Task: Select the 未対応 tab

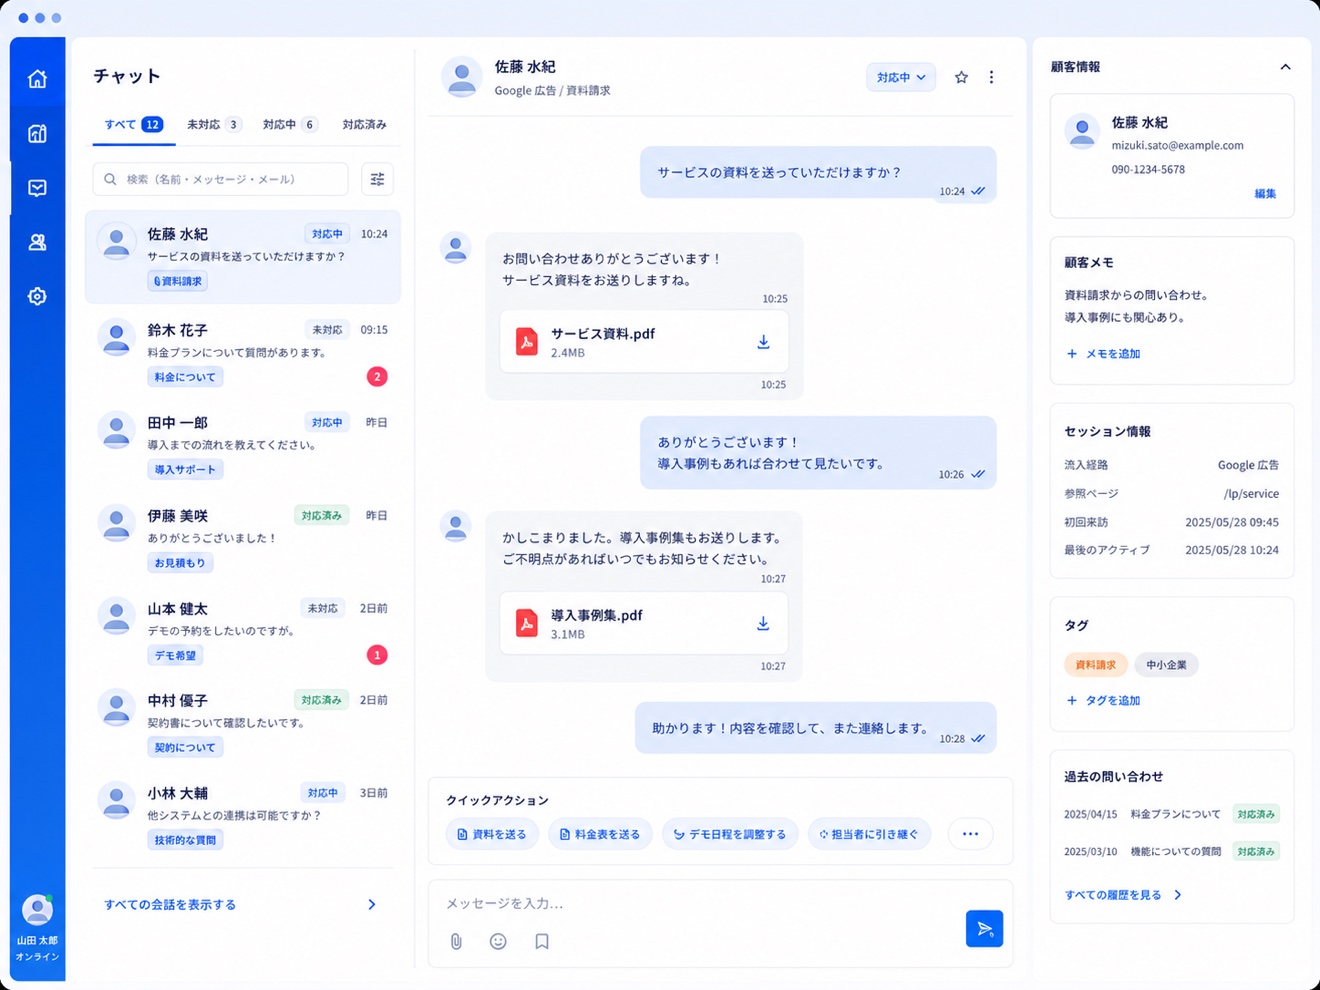Action: 213,125
